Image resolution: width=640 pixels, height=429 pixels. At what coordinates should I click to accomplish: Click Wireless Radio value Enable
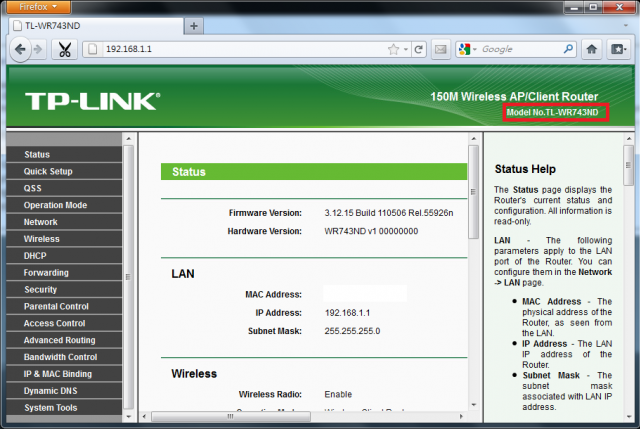(338, 394)
